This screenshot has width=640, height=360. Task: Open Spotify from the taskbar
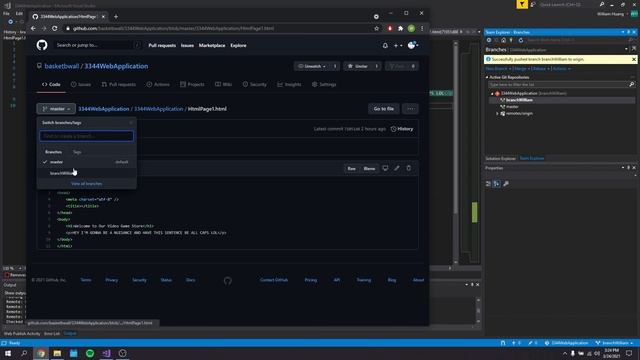[90, 353]
